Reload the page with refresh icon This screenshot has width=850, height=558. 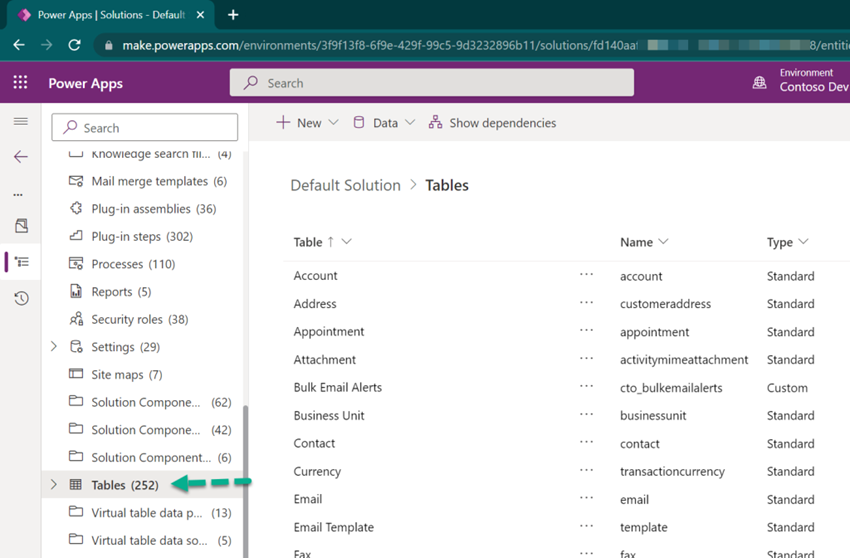click(x=74, y=45)
